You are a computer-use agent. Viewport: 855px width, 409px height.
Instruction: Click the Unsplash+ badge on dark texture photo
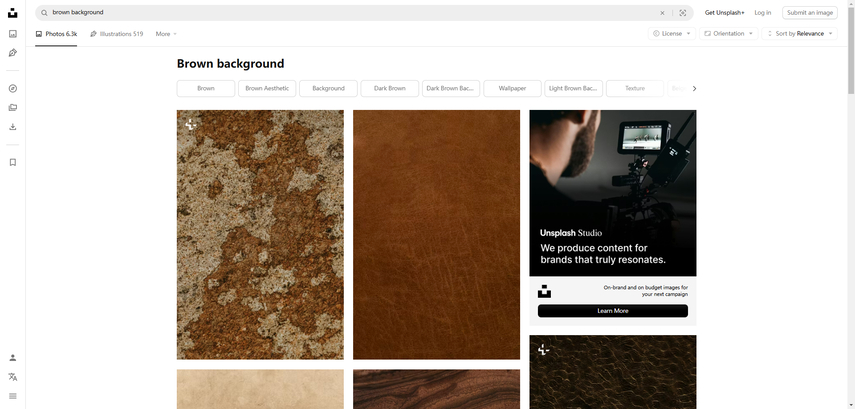[x=543, y=350]
